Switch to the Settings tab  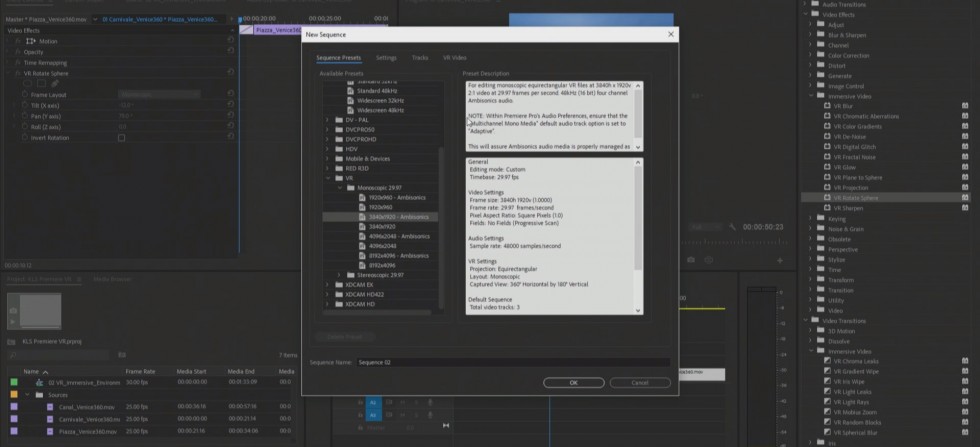pyautogui.click(x=386, y=58)
